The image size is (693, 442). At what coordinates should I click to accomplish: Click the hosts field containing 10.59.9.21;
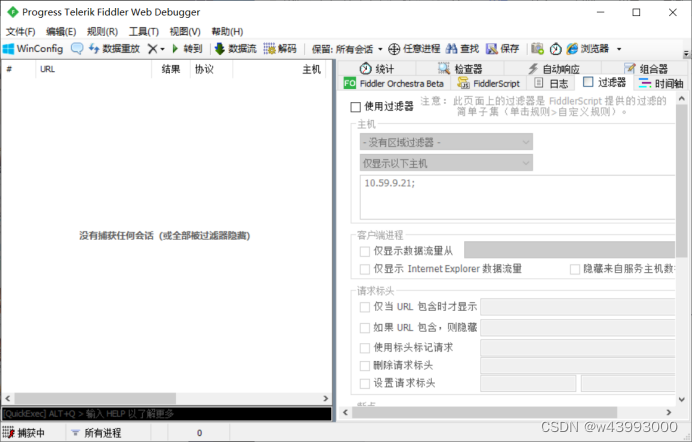[518, 197]
